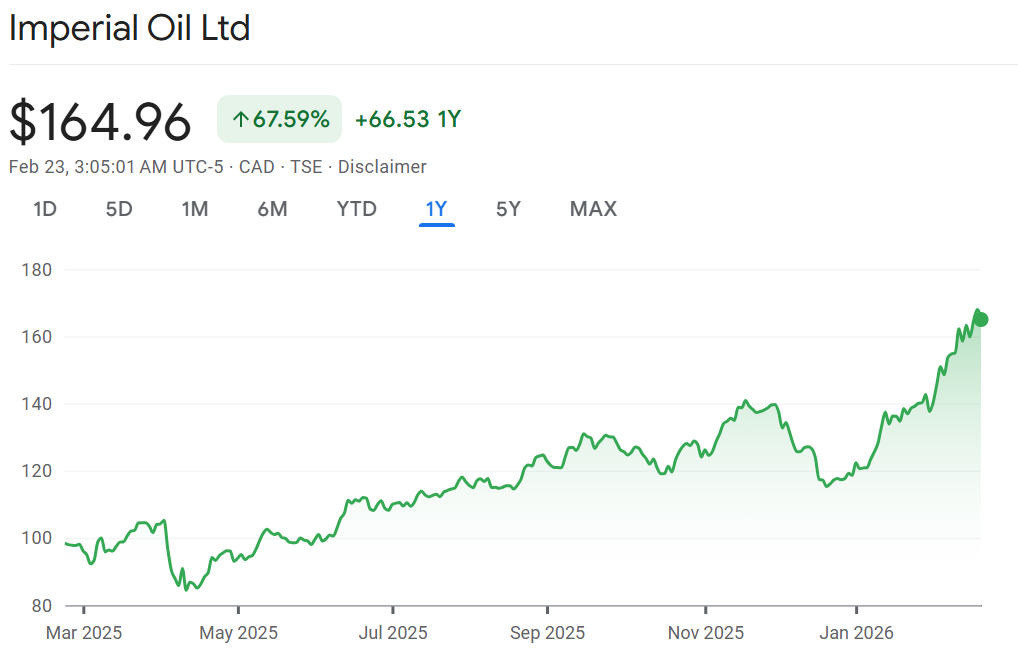Click the green dot at the chart line's end
This screenshot has height=658, width=1018.
pos(981,319)
